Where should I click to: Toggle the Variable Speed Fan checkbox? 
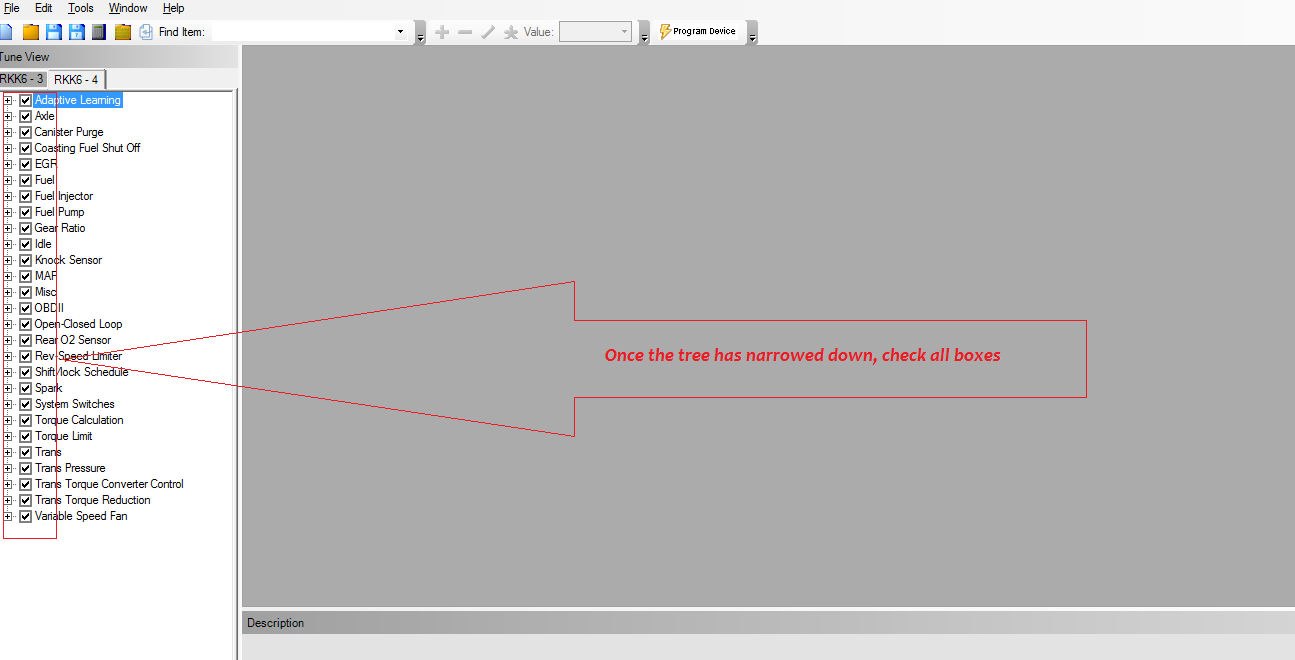click(x=26, y=516)
